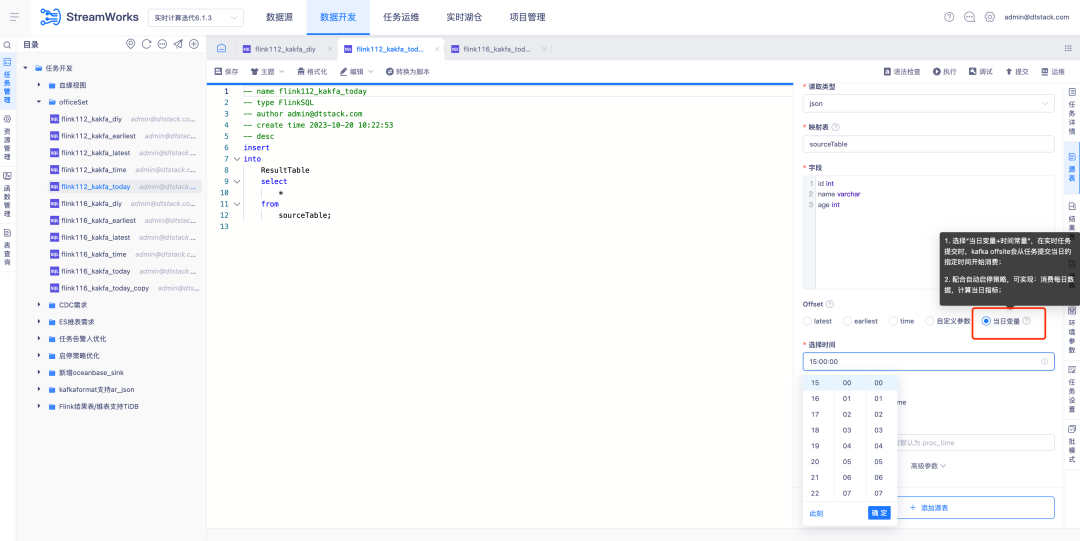Switch to 项目管理 top menu
1080x541 pixels.
point(528,17)
